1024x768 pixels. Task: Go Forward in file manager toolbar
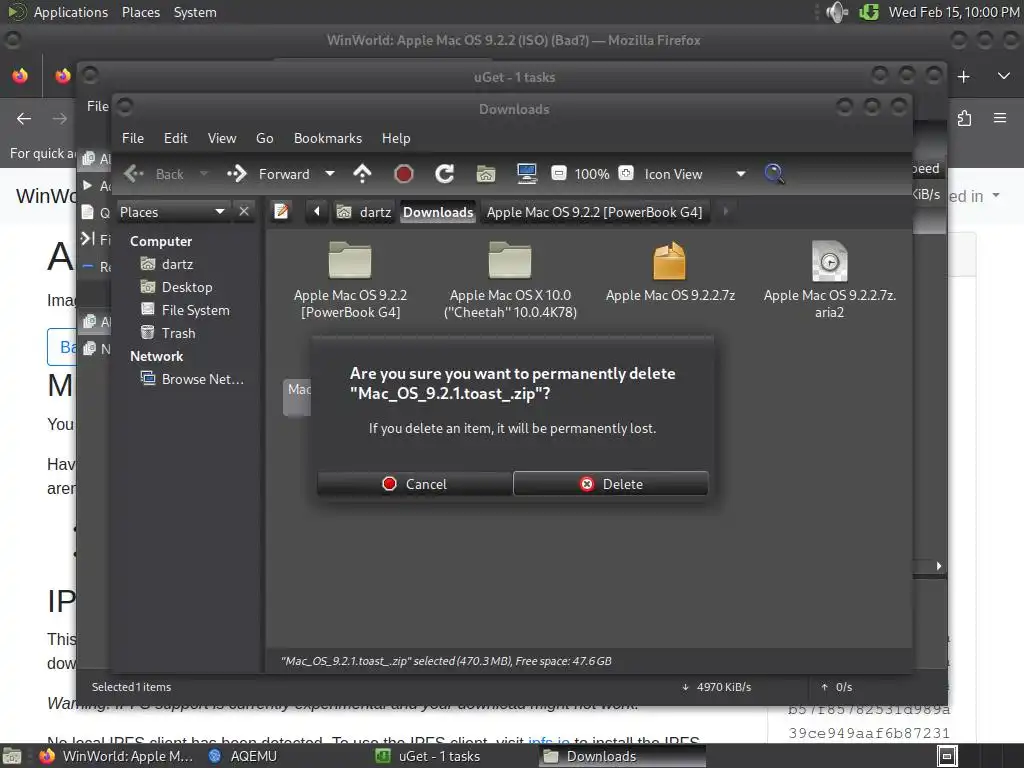(268, 174)
